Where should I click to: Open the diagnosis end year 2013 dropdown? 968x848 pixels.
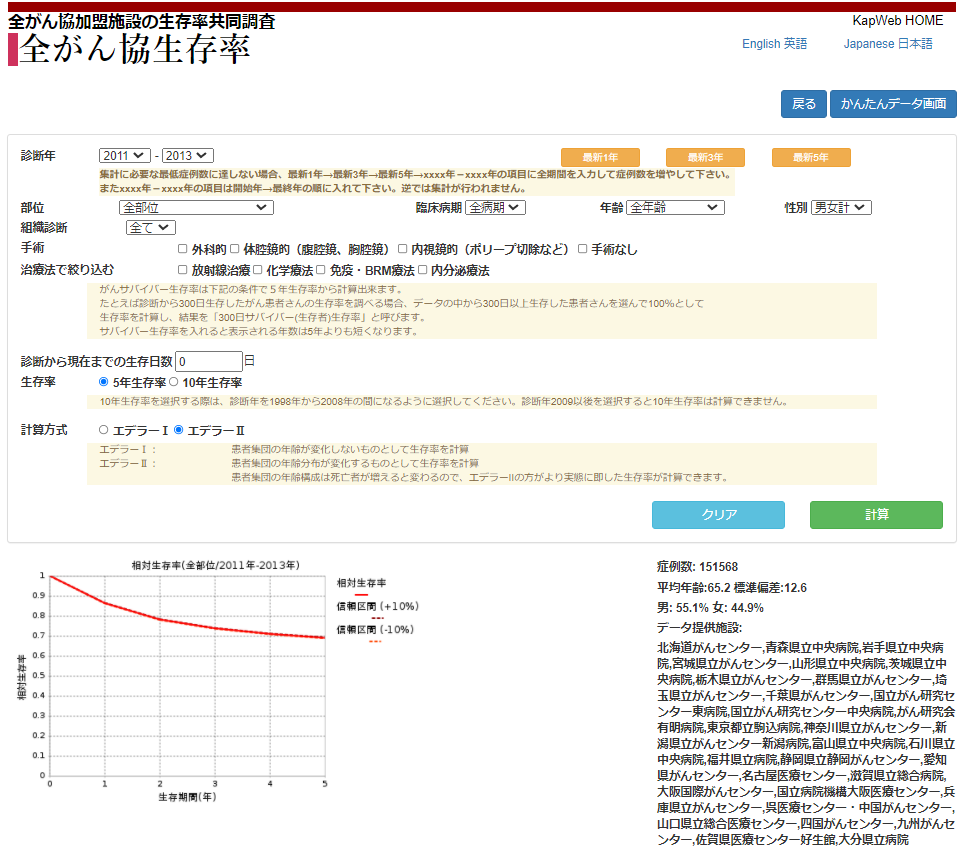188,156
